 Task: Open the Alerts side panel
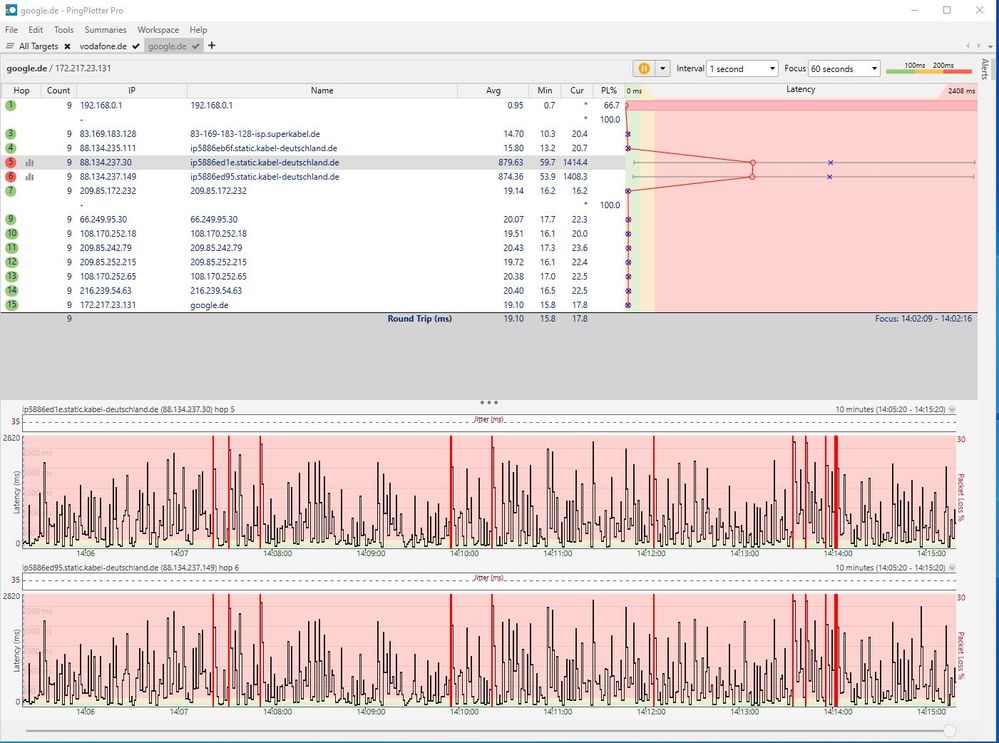[x=984, y=69]
